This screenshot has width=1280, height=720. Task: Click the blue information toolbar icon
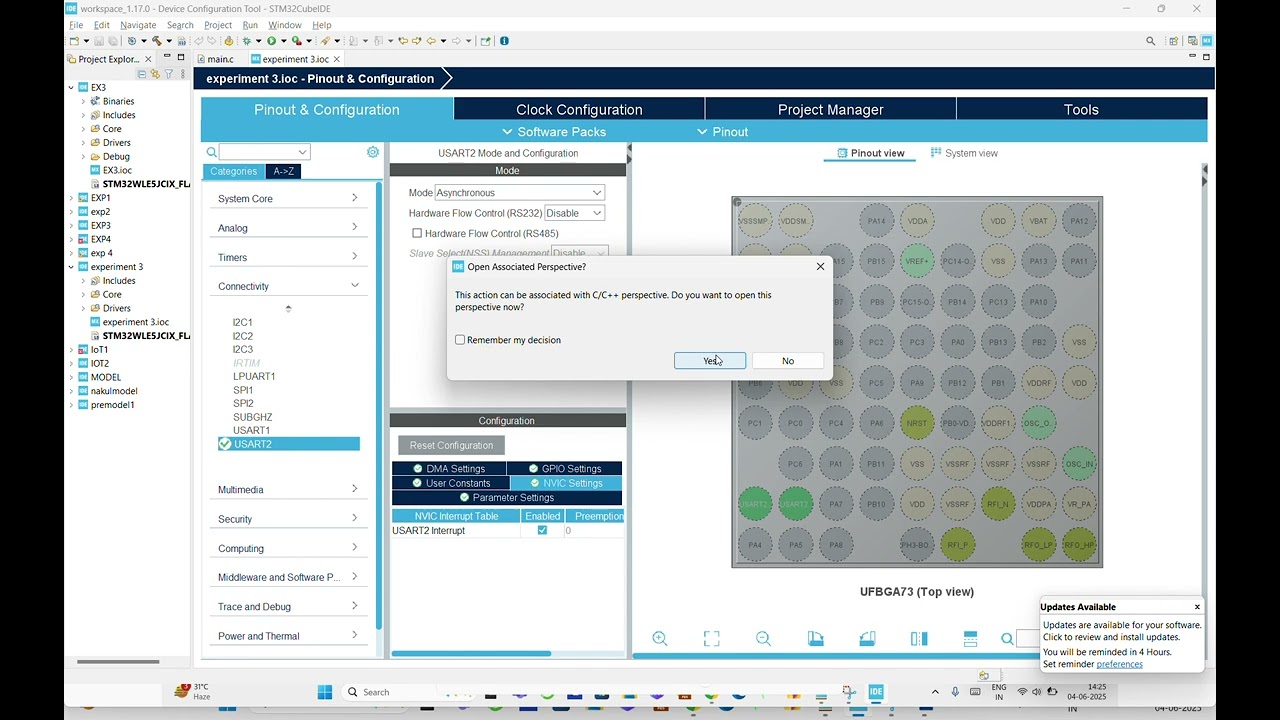coord(504,41)
